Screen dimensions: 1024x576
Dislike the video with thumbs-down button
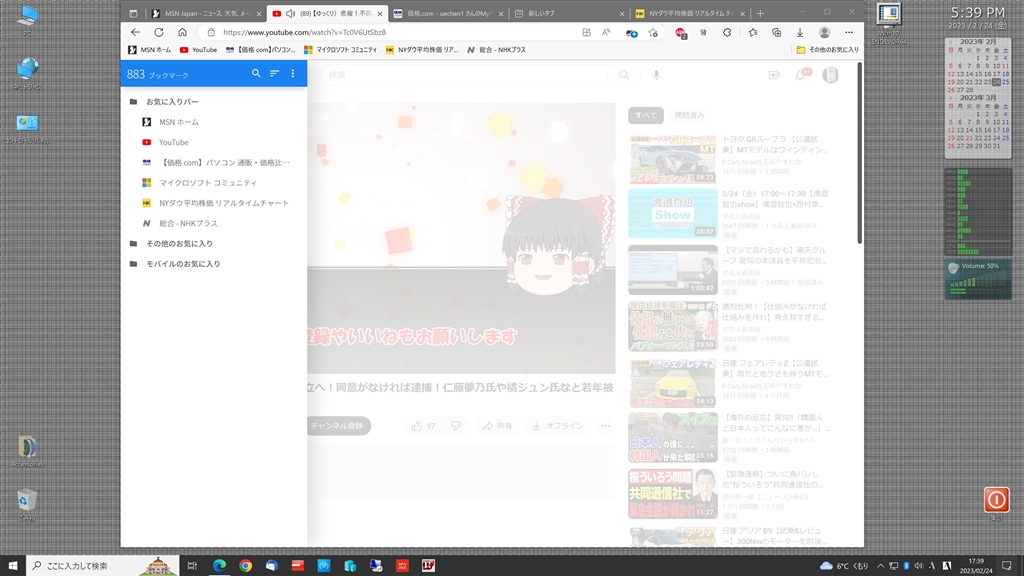(x=456, y=426)
